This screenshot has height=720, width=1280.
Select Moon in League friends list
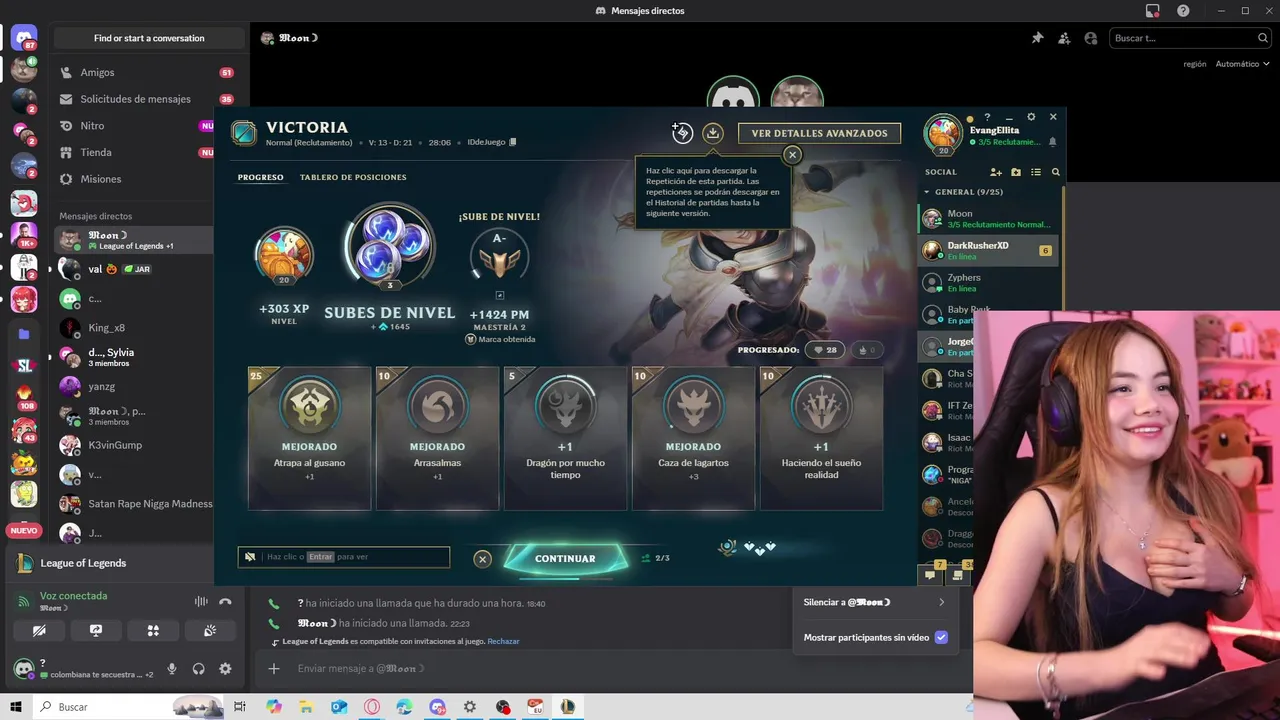(989, 218)
